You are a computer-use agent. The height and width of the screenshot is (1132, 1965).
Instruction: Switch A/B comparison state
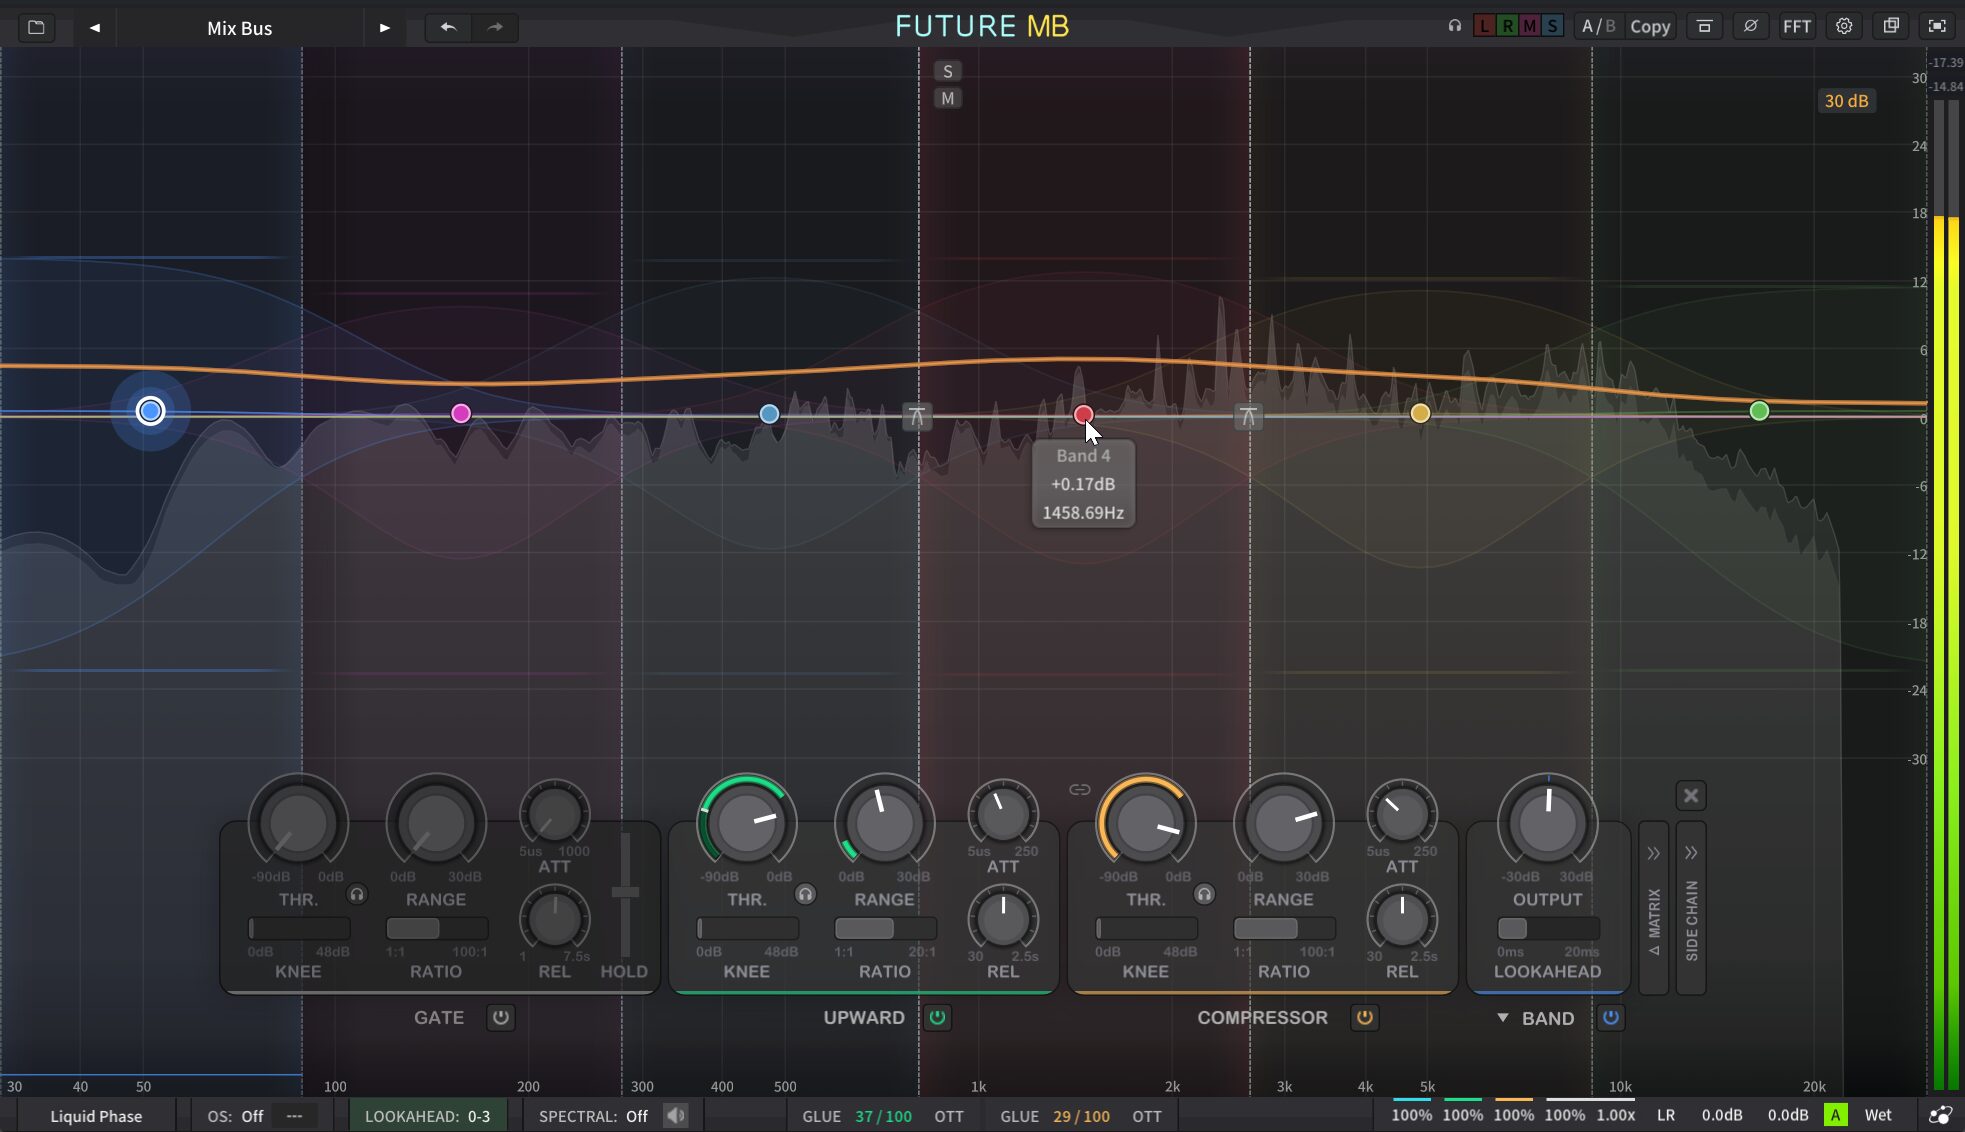click(x=1598, y=26)
